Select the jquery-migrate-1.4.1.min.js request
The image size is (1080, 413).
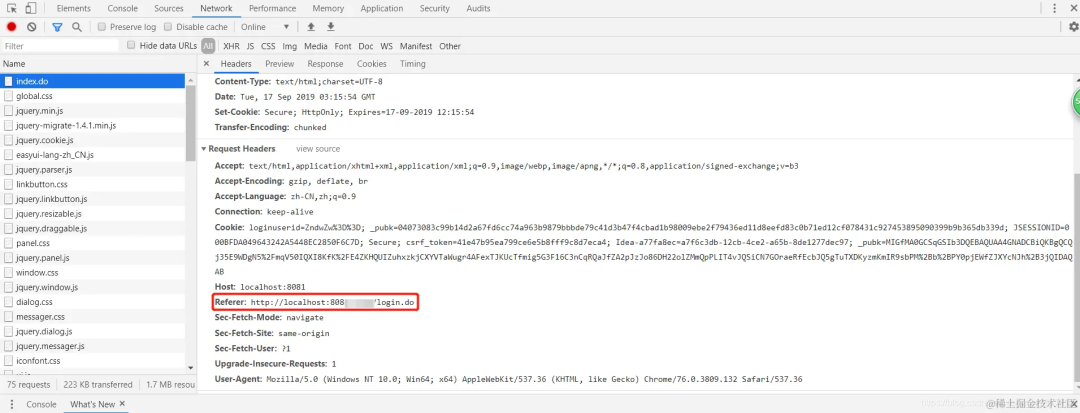click(93, 125)
